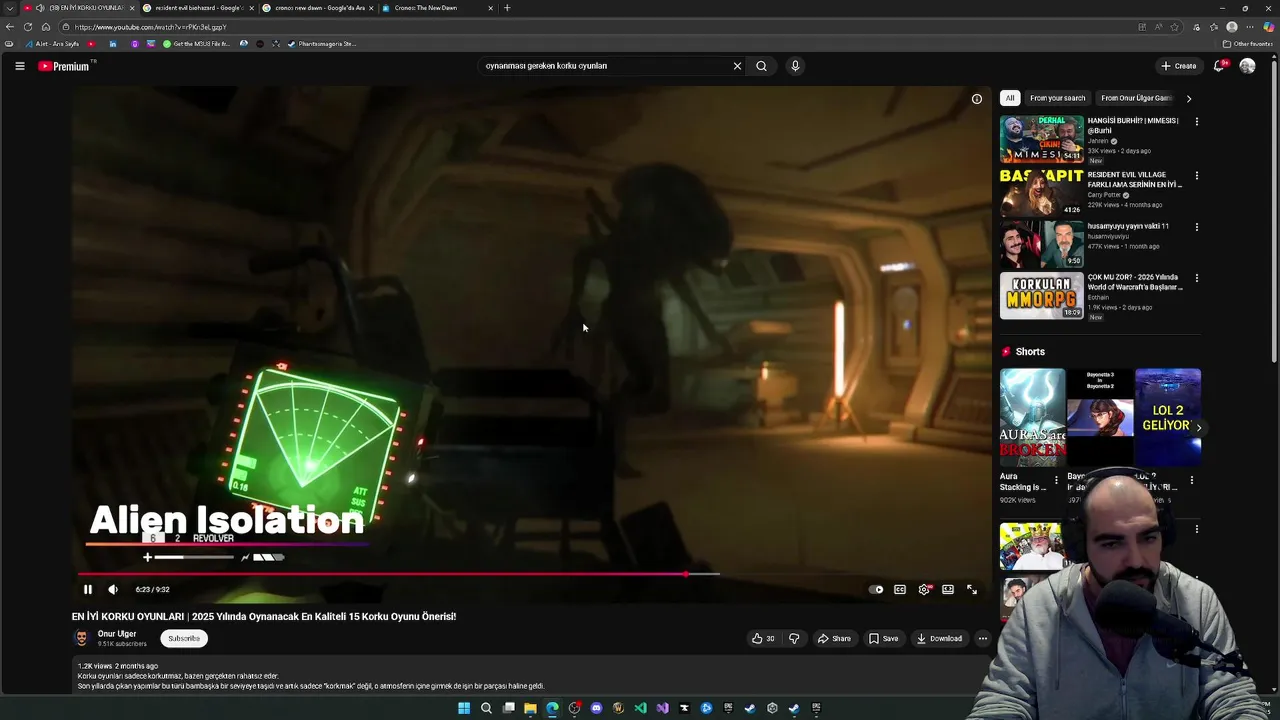Go back in browser
1280x720 pixels.
coord(10,27)
